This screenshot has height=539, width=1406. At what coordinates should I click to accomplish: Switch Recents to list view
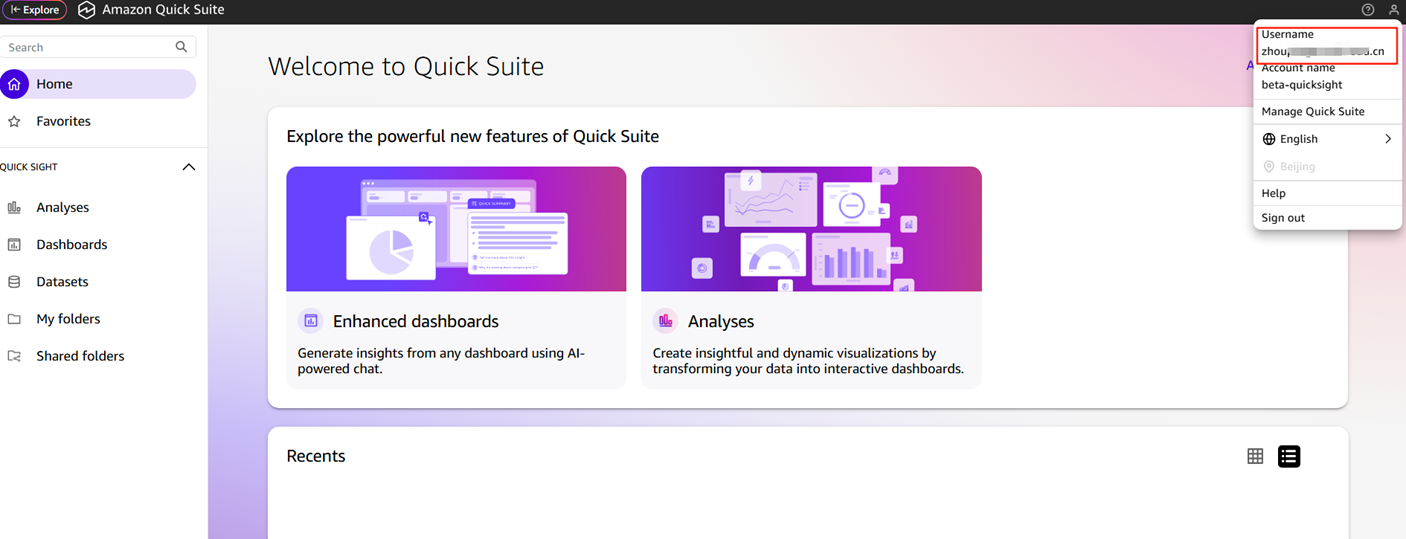point(1289,456)
